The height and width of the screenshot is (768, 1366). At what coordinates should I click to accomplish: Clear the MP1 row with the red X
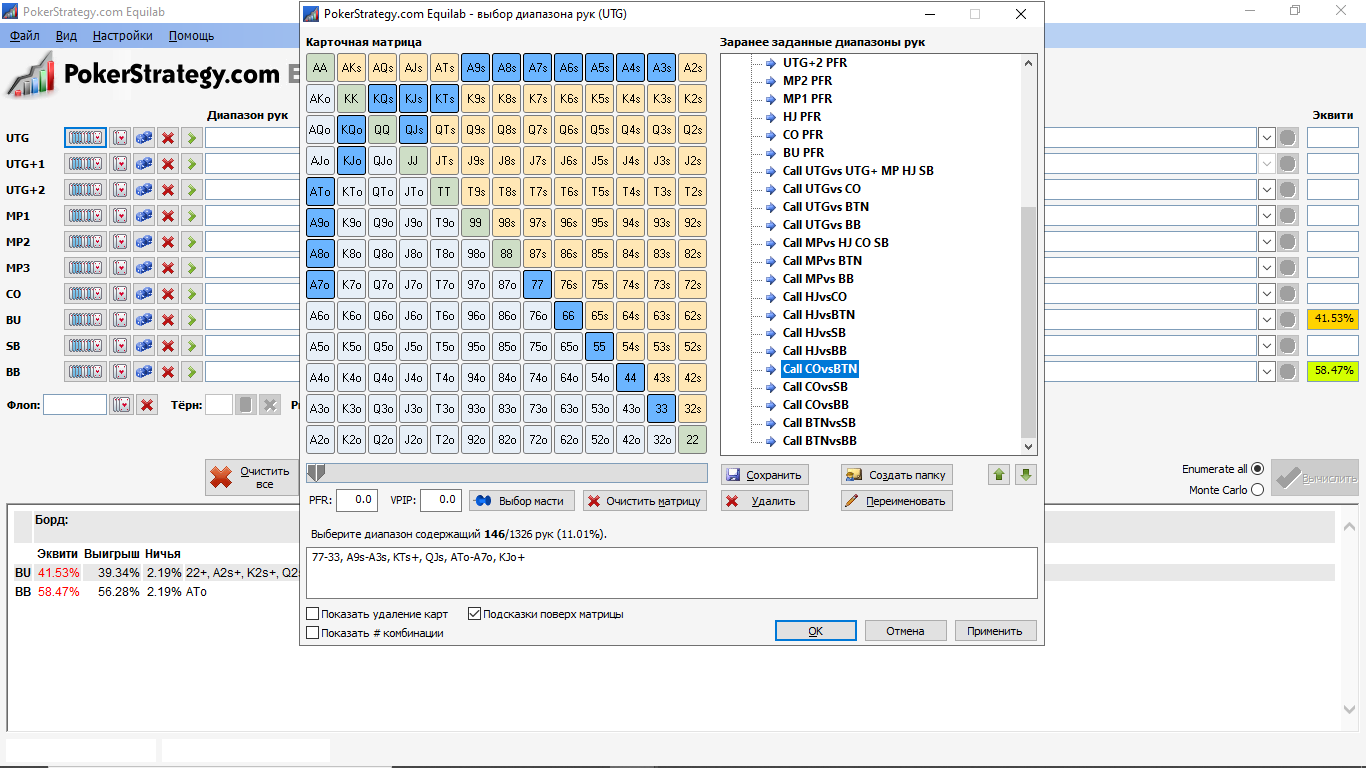click(168, 215)
